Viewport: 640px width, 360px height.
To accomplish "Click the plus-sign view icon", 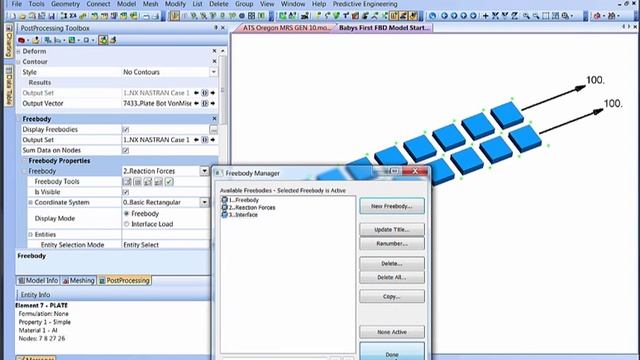I will click(485, 16).
